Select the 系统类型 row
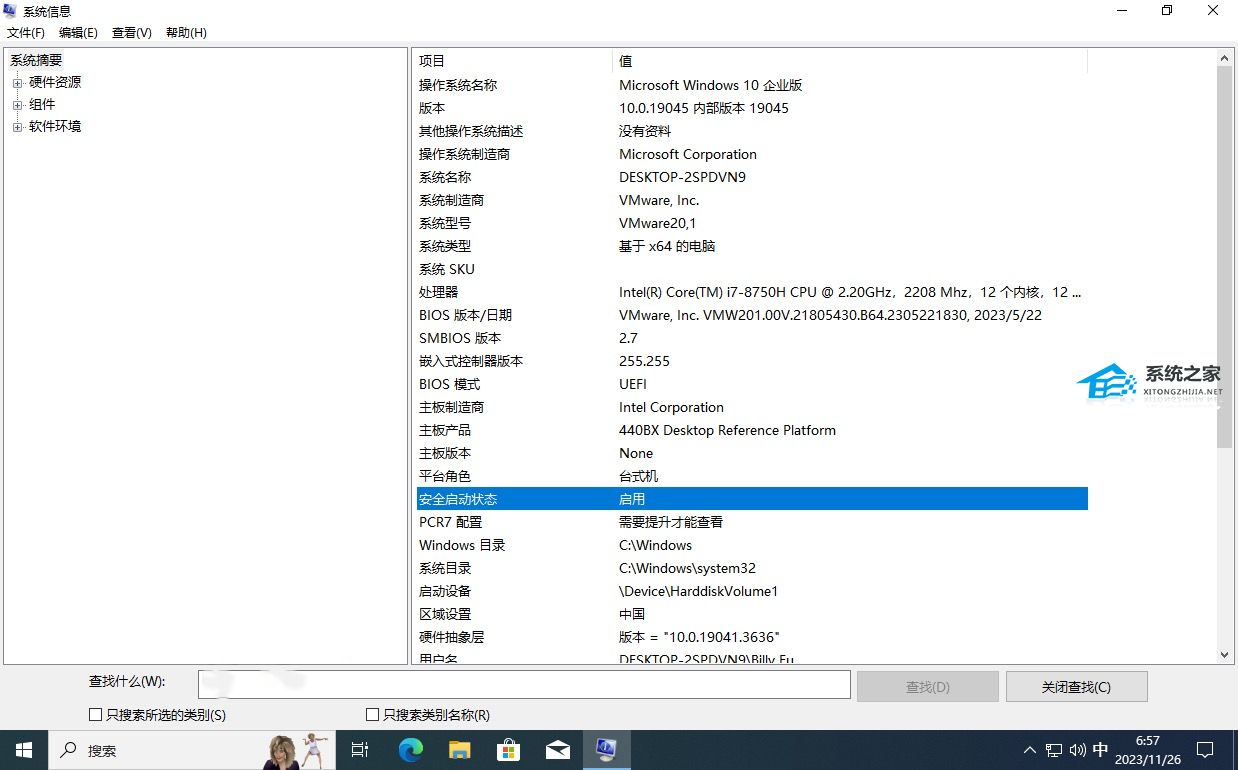The height and width of the screenshot is (770, 1238). 751,246
